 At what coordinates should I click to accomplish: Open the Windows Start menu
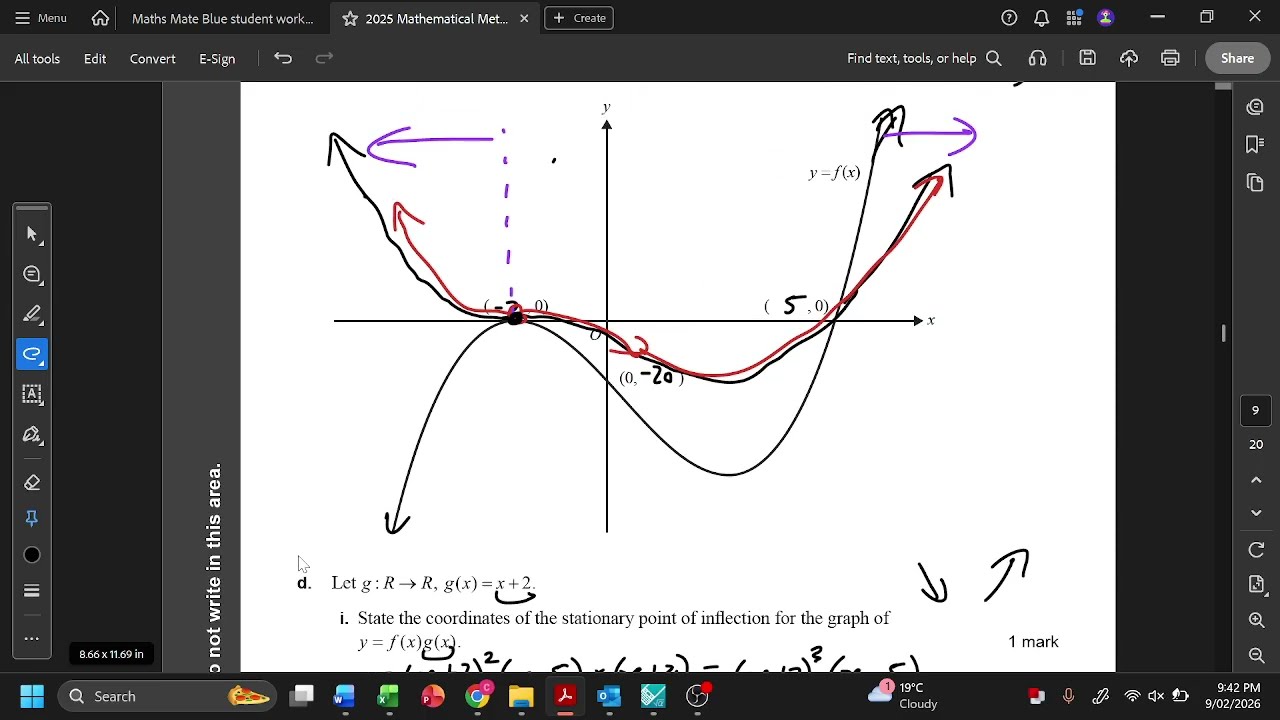32,696
